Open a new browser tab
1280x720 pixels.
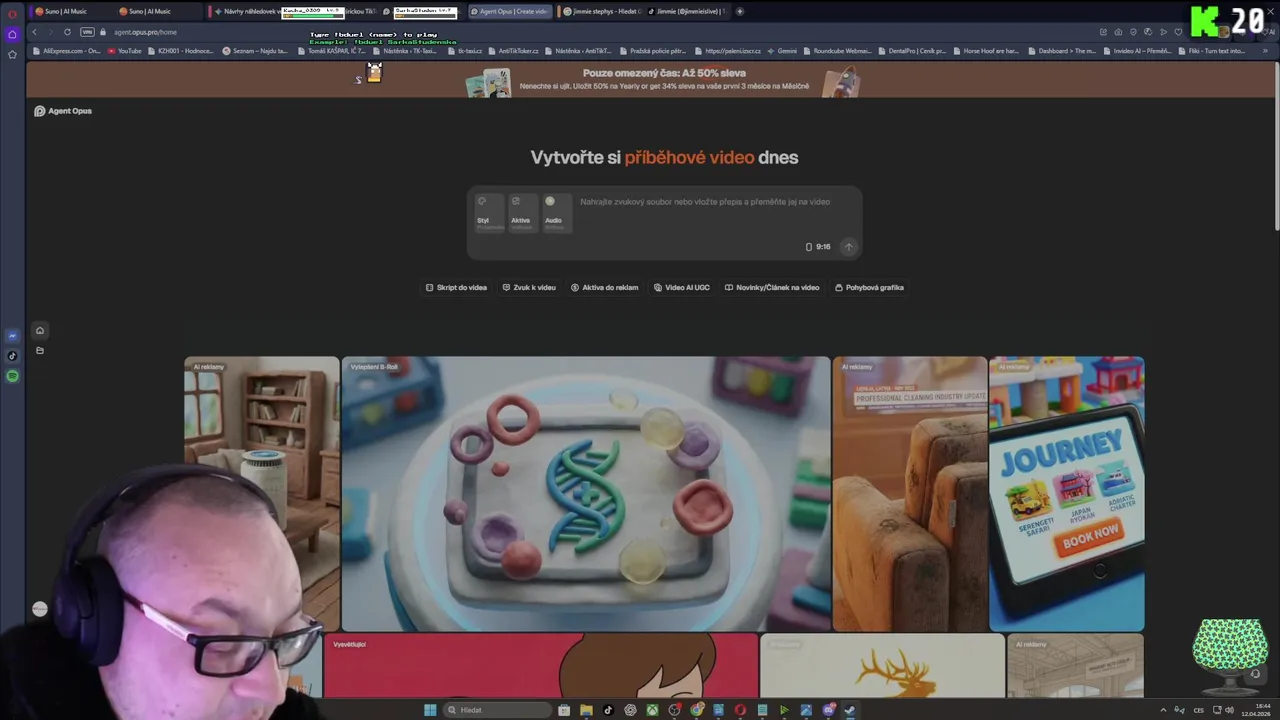click(x=740, y=11)
